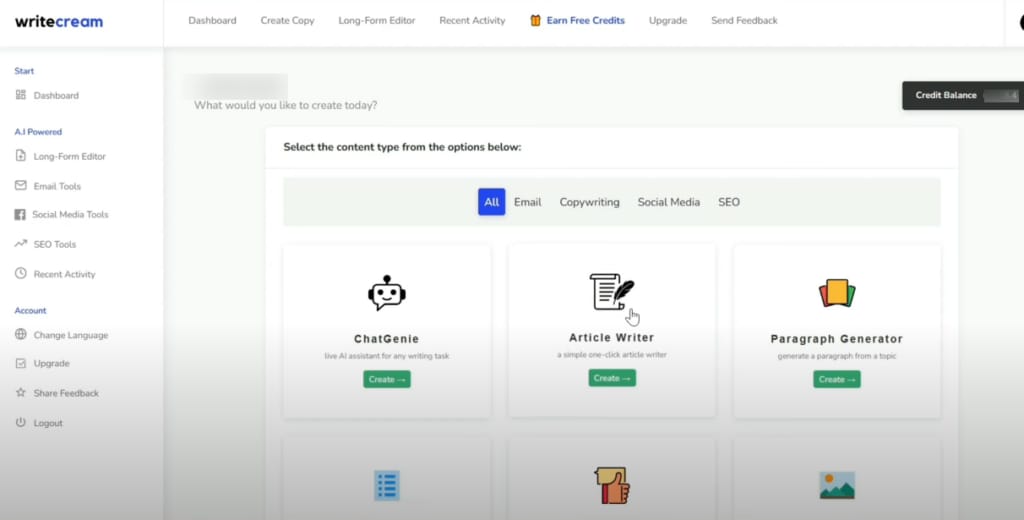Open Dashboard icon in sidebar
The image size is (1024, 520).
21,95
